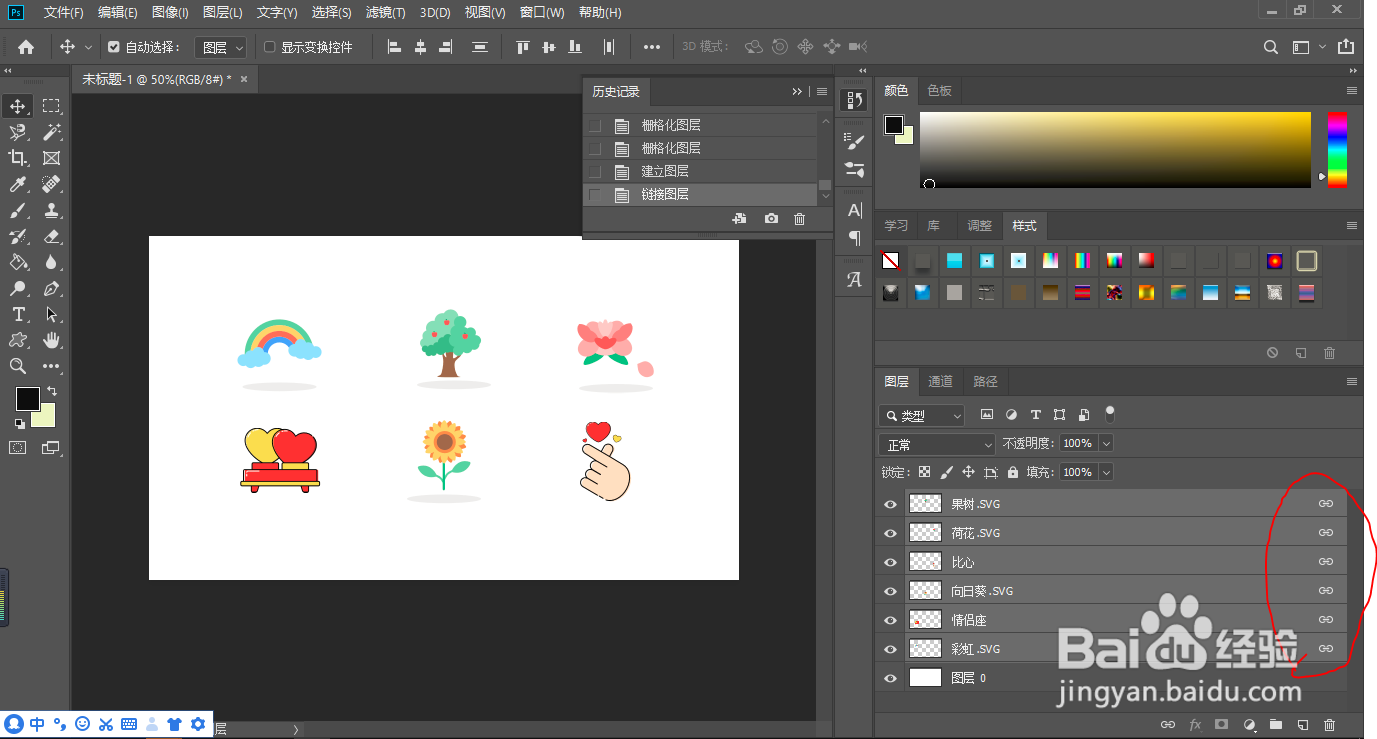This screenshot has width=1377, height=739.
Task: Collapse History panel with double arrows
Action: [797, 91]
